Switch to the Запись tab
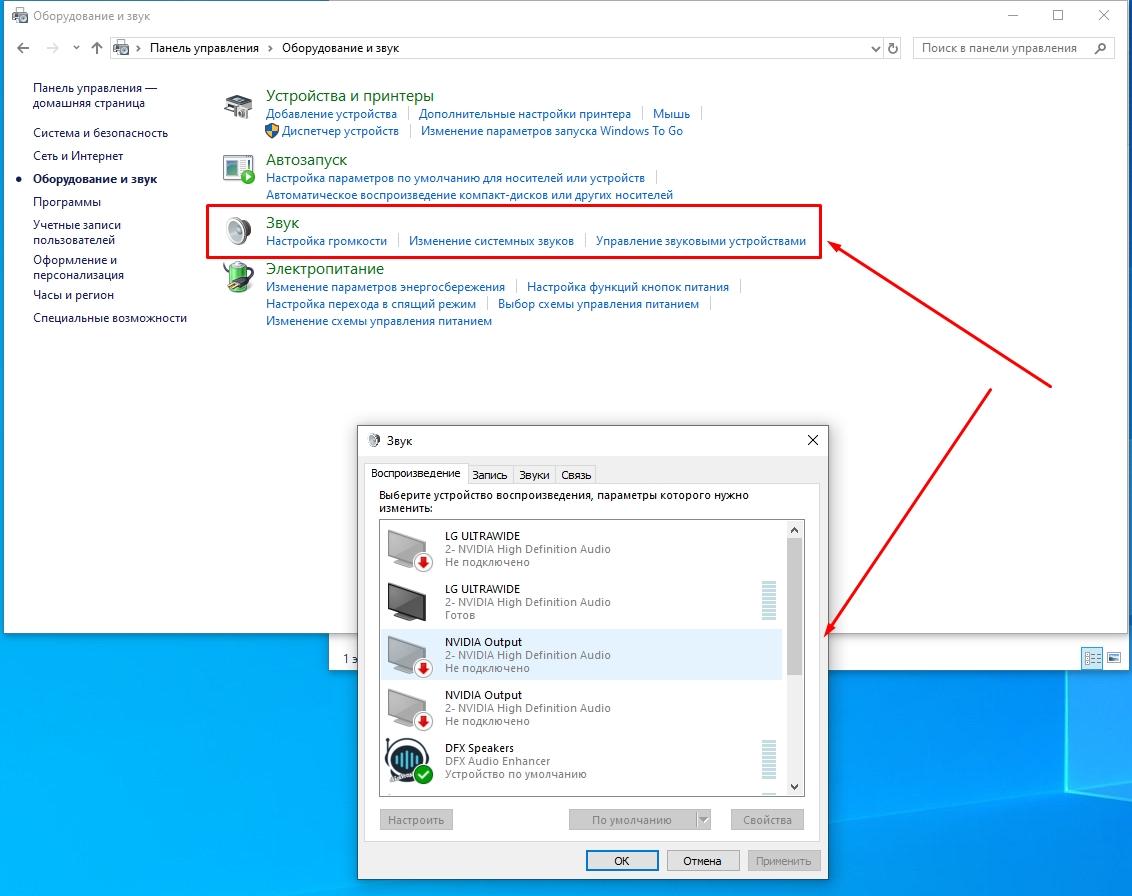The width and height of the screenshot is (1132, 896). (x=490, y=475)
